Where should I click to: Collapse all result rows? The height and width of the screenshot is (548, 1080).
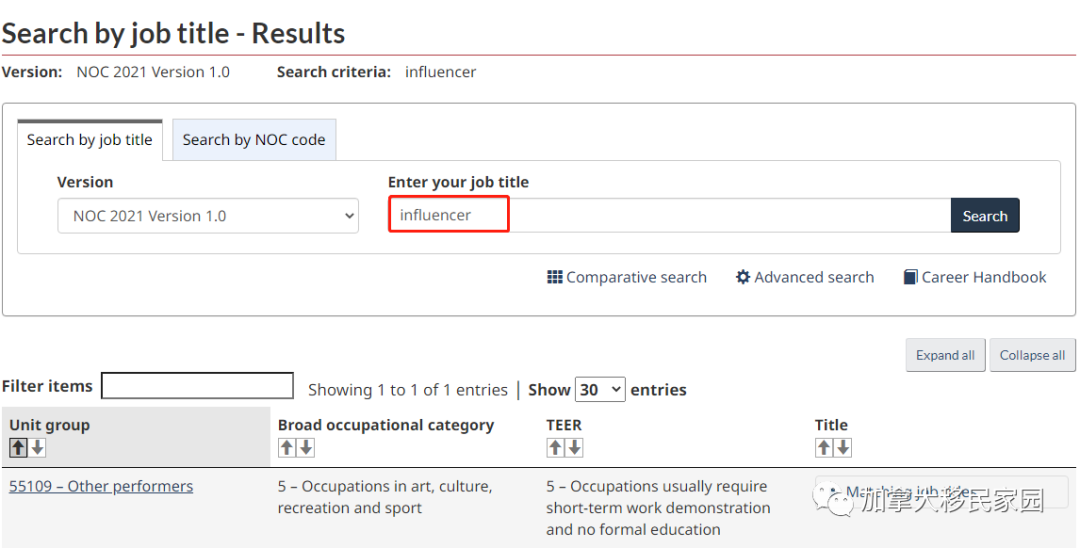(x=1032, y=355)
